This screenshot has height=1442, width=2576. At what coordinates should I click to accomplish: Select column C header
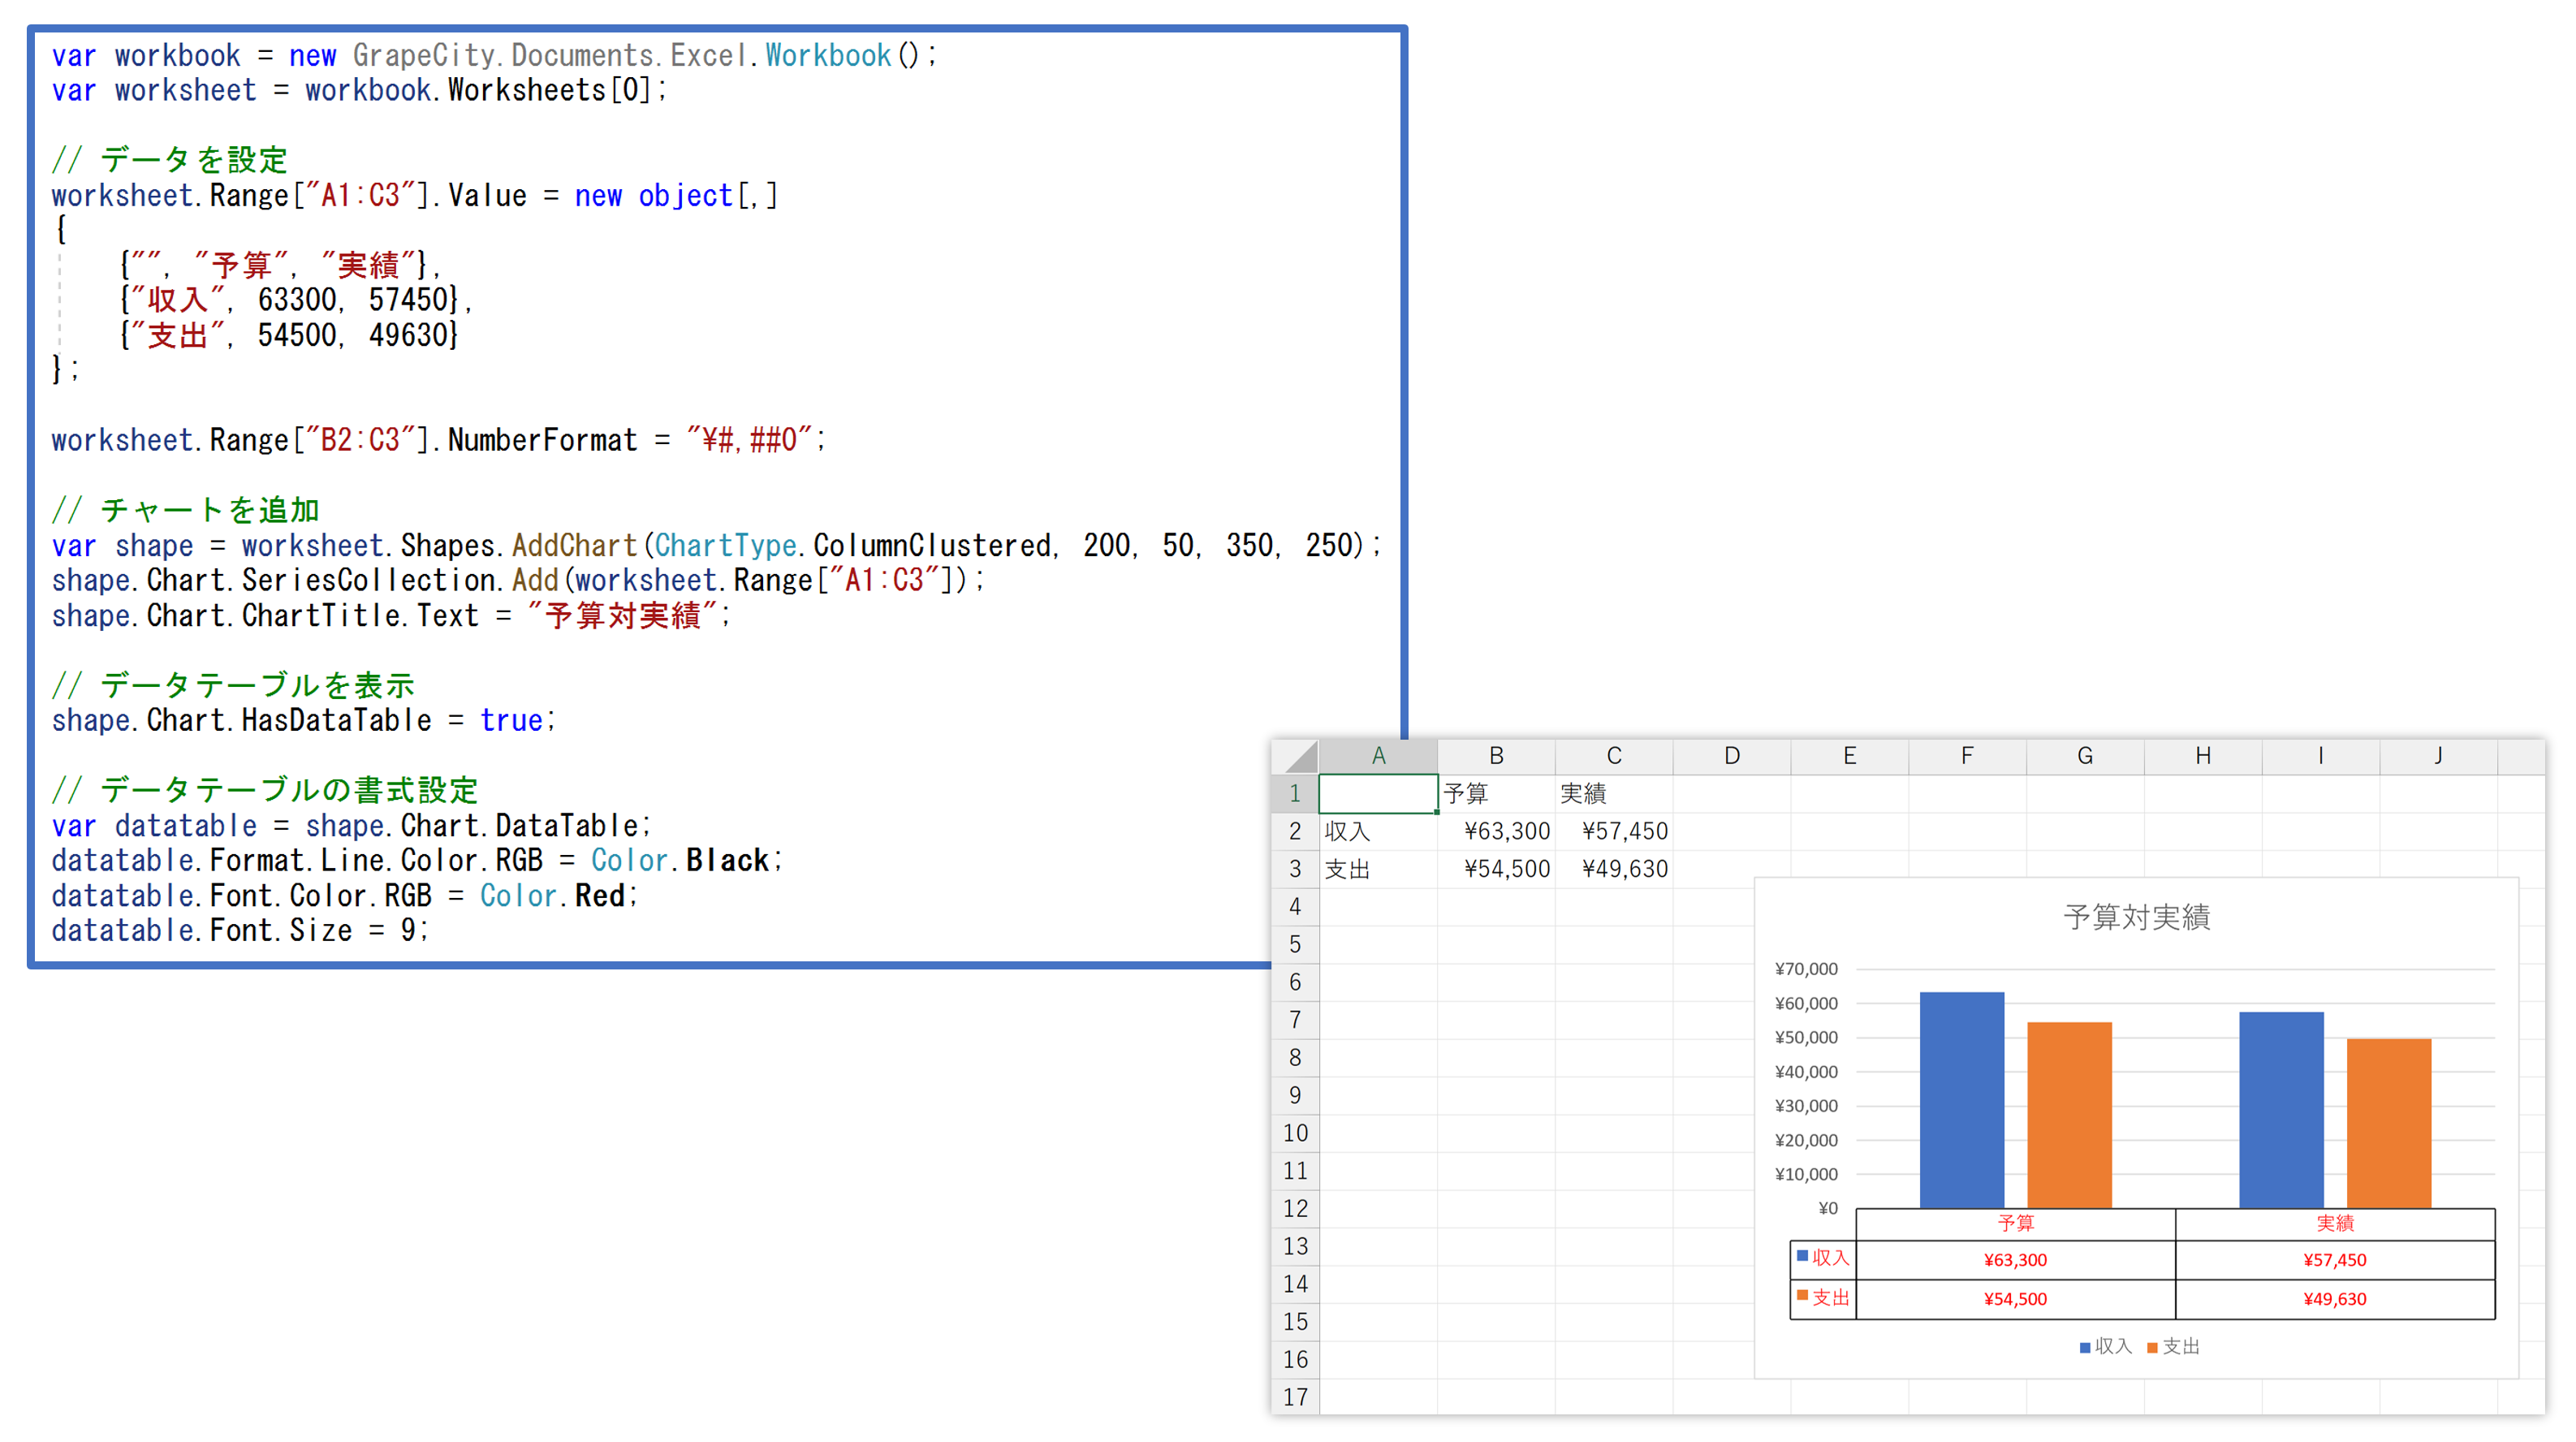point(1614,756)
